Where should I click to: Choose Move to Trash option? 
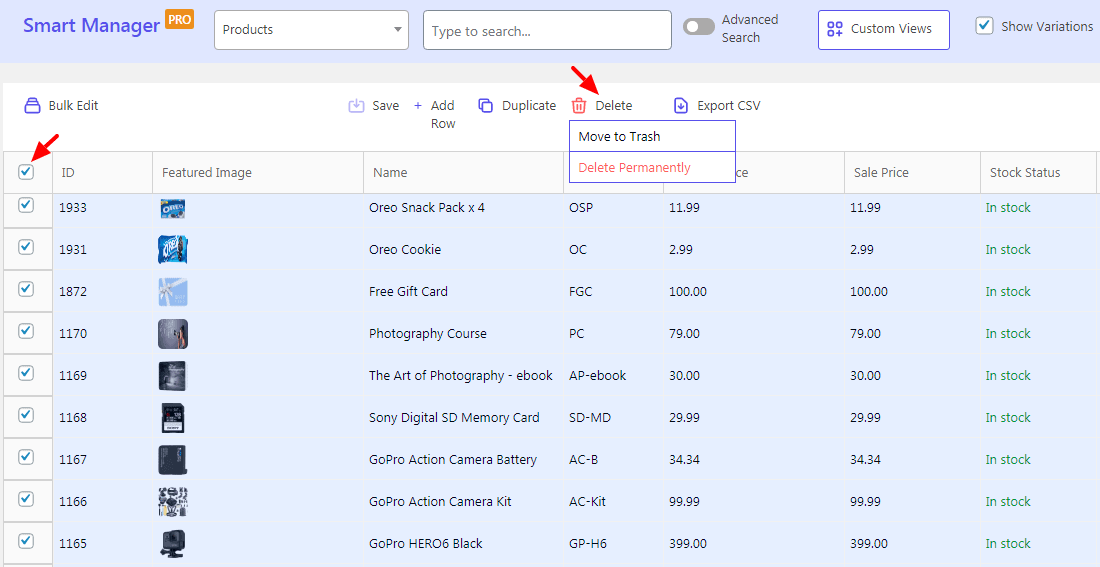point(652,137)
